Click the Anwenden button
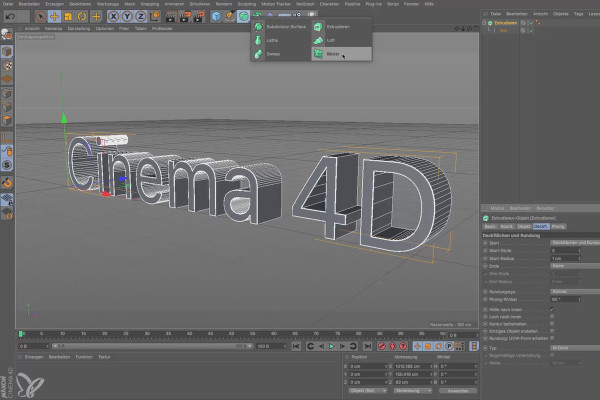Screen dimensions: 600x400 (458, 391)
